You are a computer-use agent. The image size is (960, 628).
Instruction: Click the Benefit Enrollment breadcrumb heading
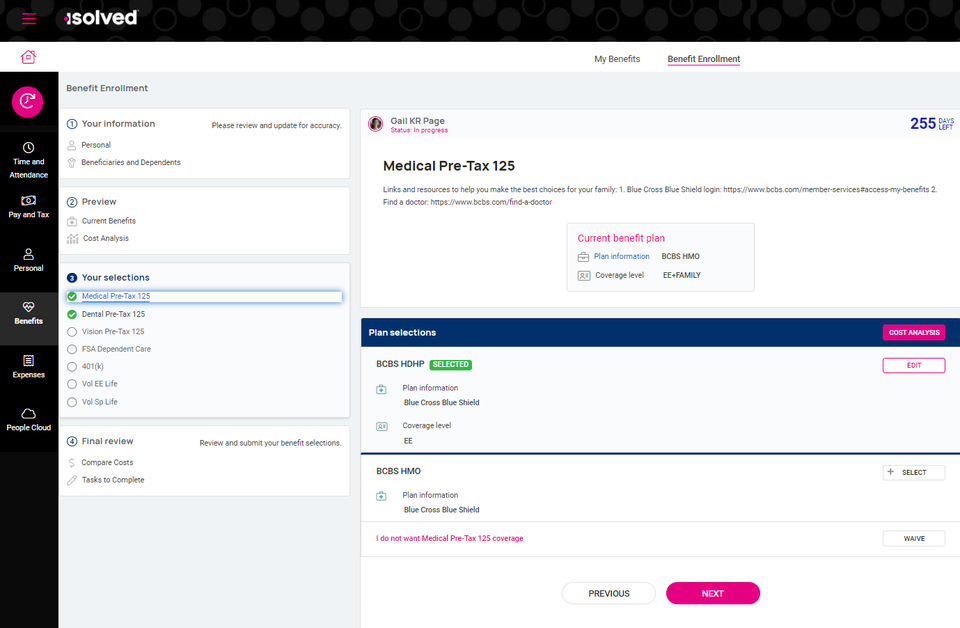107,88
